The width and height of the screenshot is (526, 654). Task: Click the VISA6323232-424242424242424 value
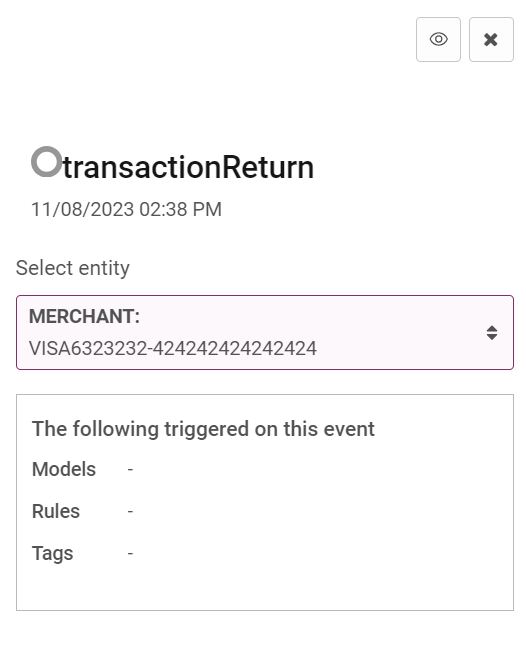click(173, 348)
